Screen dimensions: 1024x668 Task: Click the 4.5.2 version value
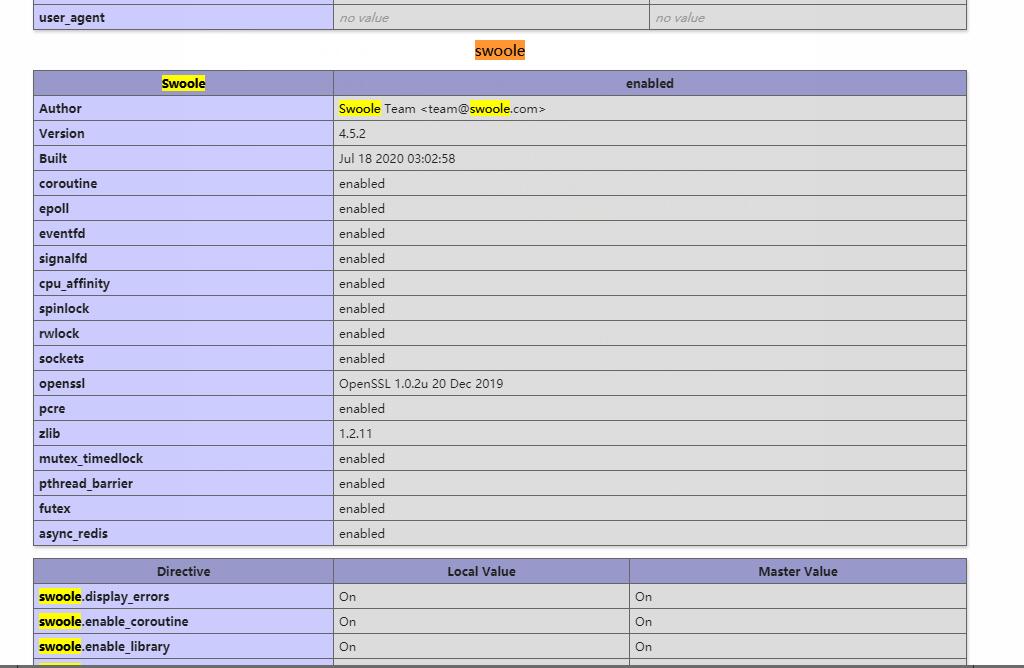coord(352,133)
